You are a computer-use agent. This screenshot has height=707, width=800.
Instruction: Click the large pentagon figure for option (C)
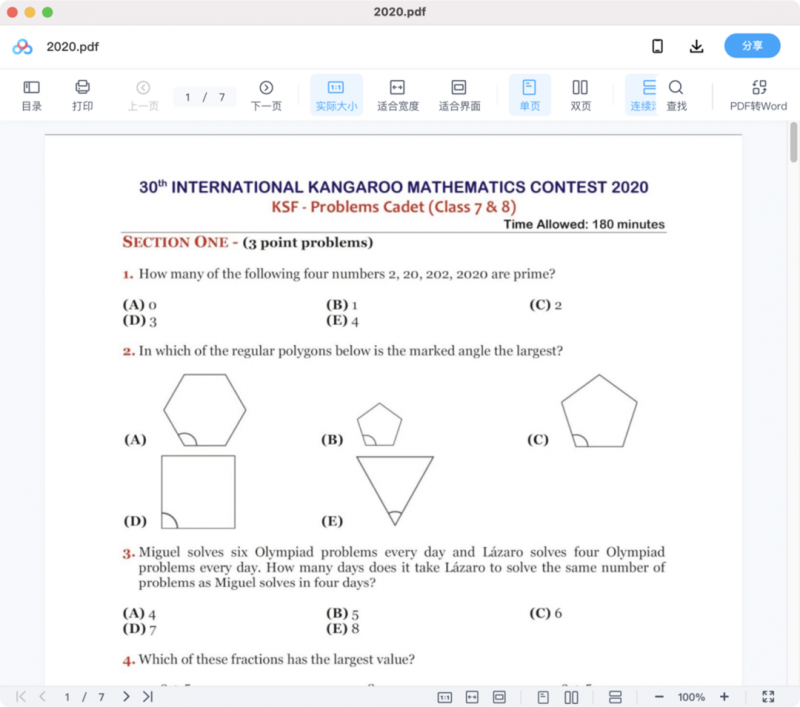[599, 411]
